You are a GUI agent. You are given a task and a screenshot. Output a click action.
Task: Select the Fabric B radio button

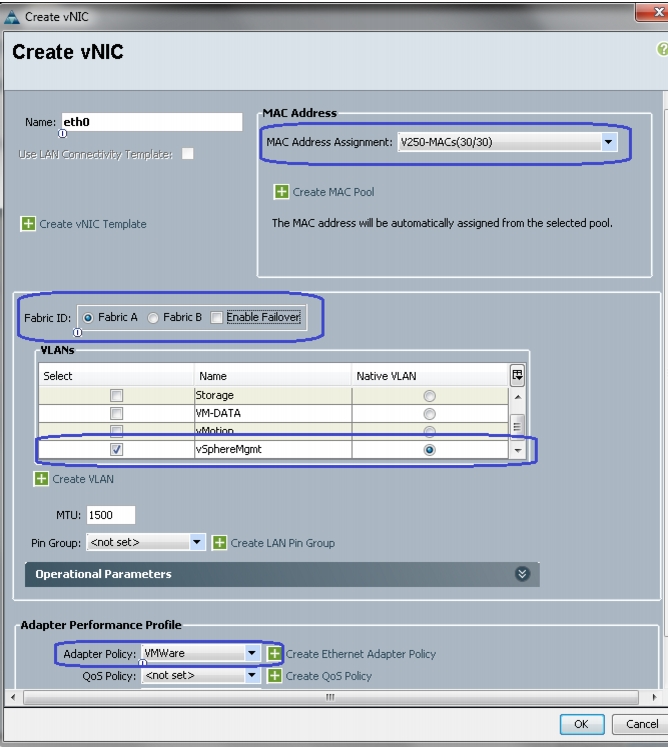click(153, 318)
